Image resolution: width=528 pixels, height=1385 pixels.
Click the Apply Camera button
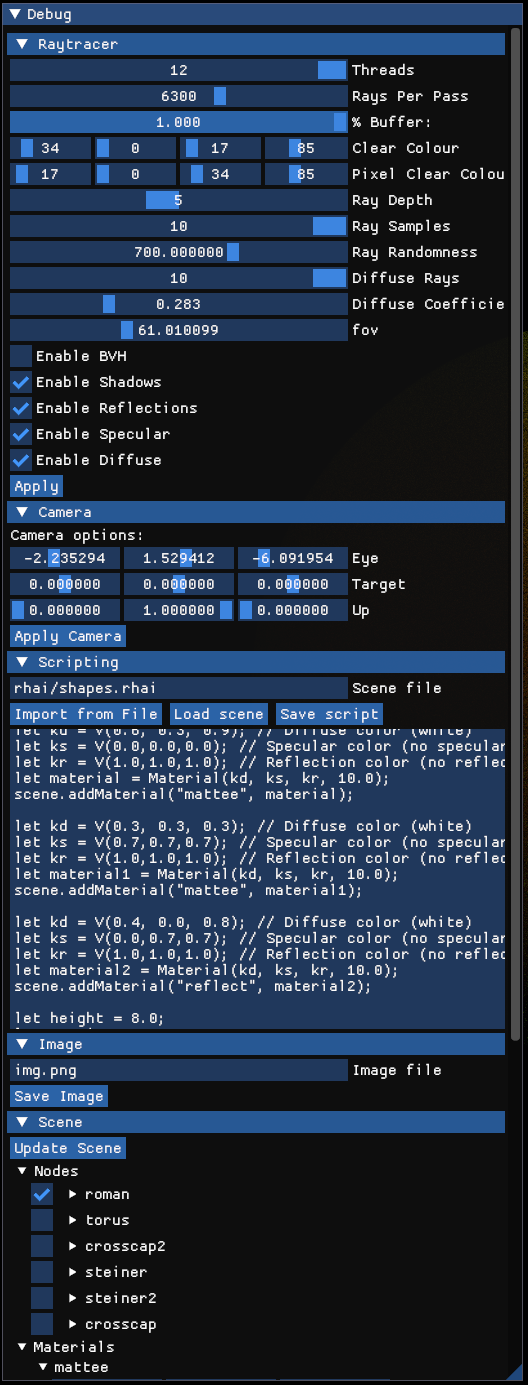[x=68, y=636]
